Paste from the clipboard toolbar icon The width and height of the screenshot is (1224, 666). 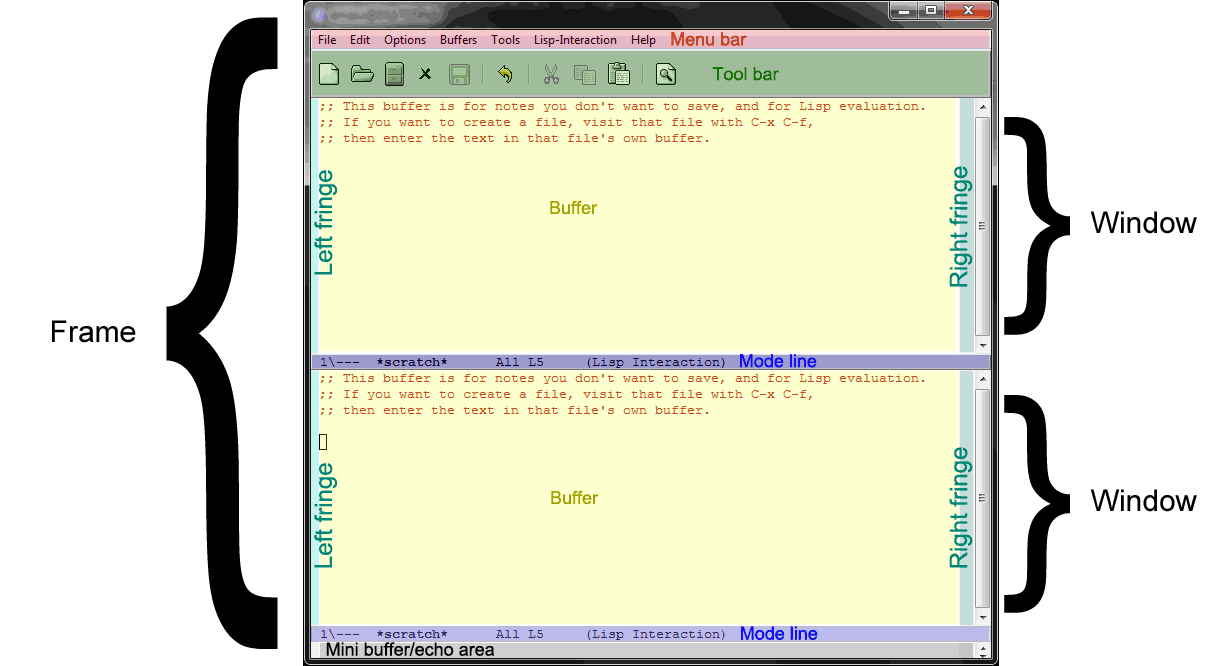point(619,74)
